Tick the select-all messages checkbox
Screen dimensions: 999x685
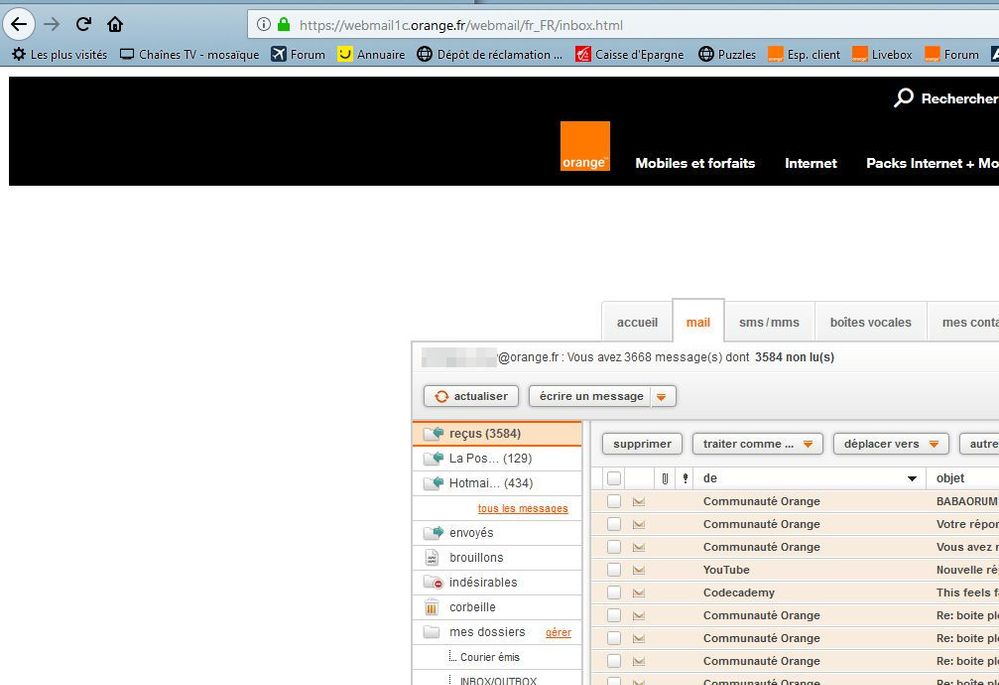coord(614,478)
